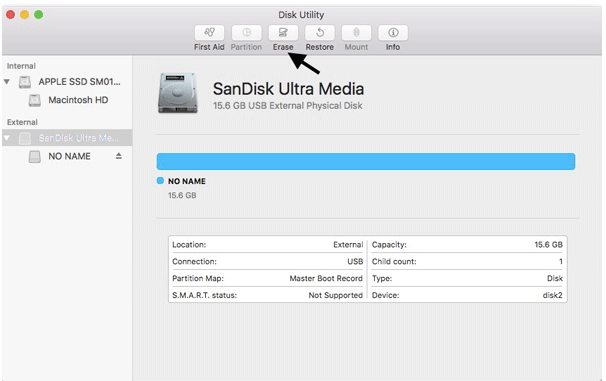Click the Mount toolbar icon
The height and width of the screenshot is (381, 606).
(x=356, y=33)
